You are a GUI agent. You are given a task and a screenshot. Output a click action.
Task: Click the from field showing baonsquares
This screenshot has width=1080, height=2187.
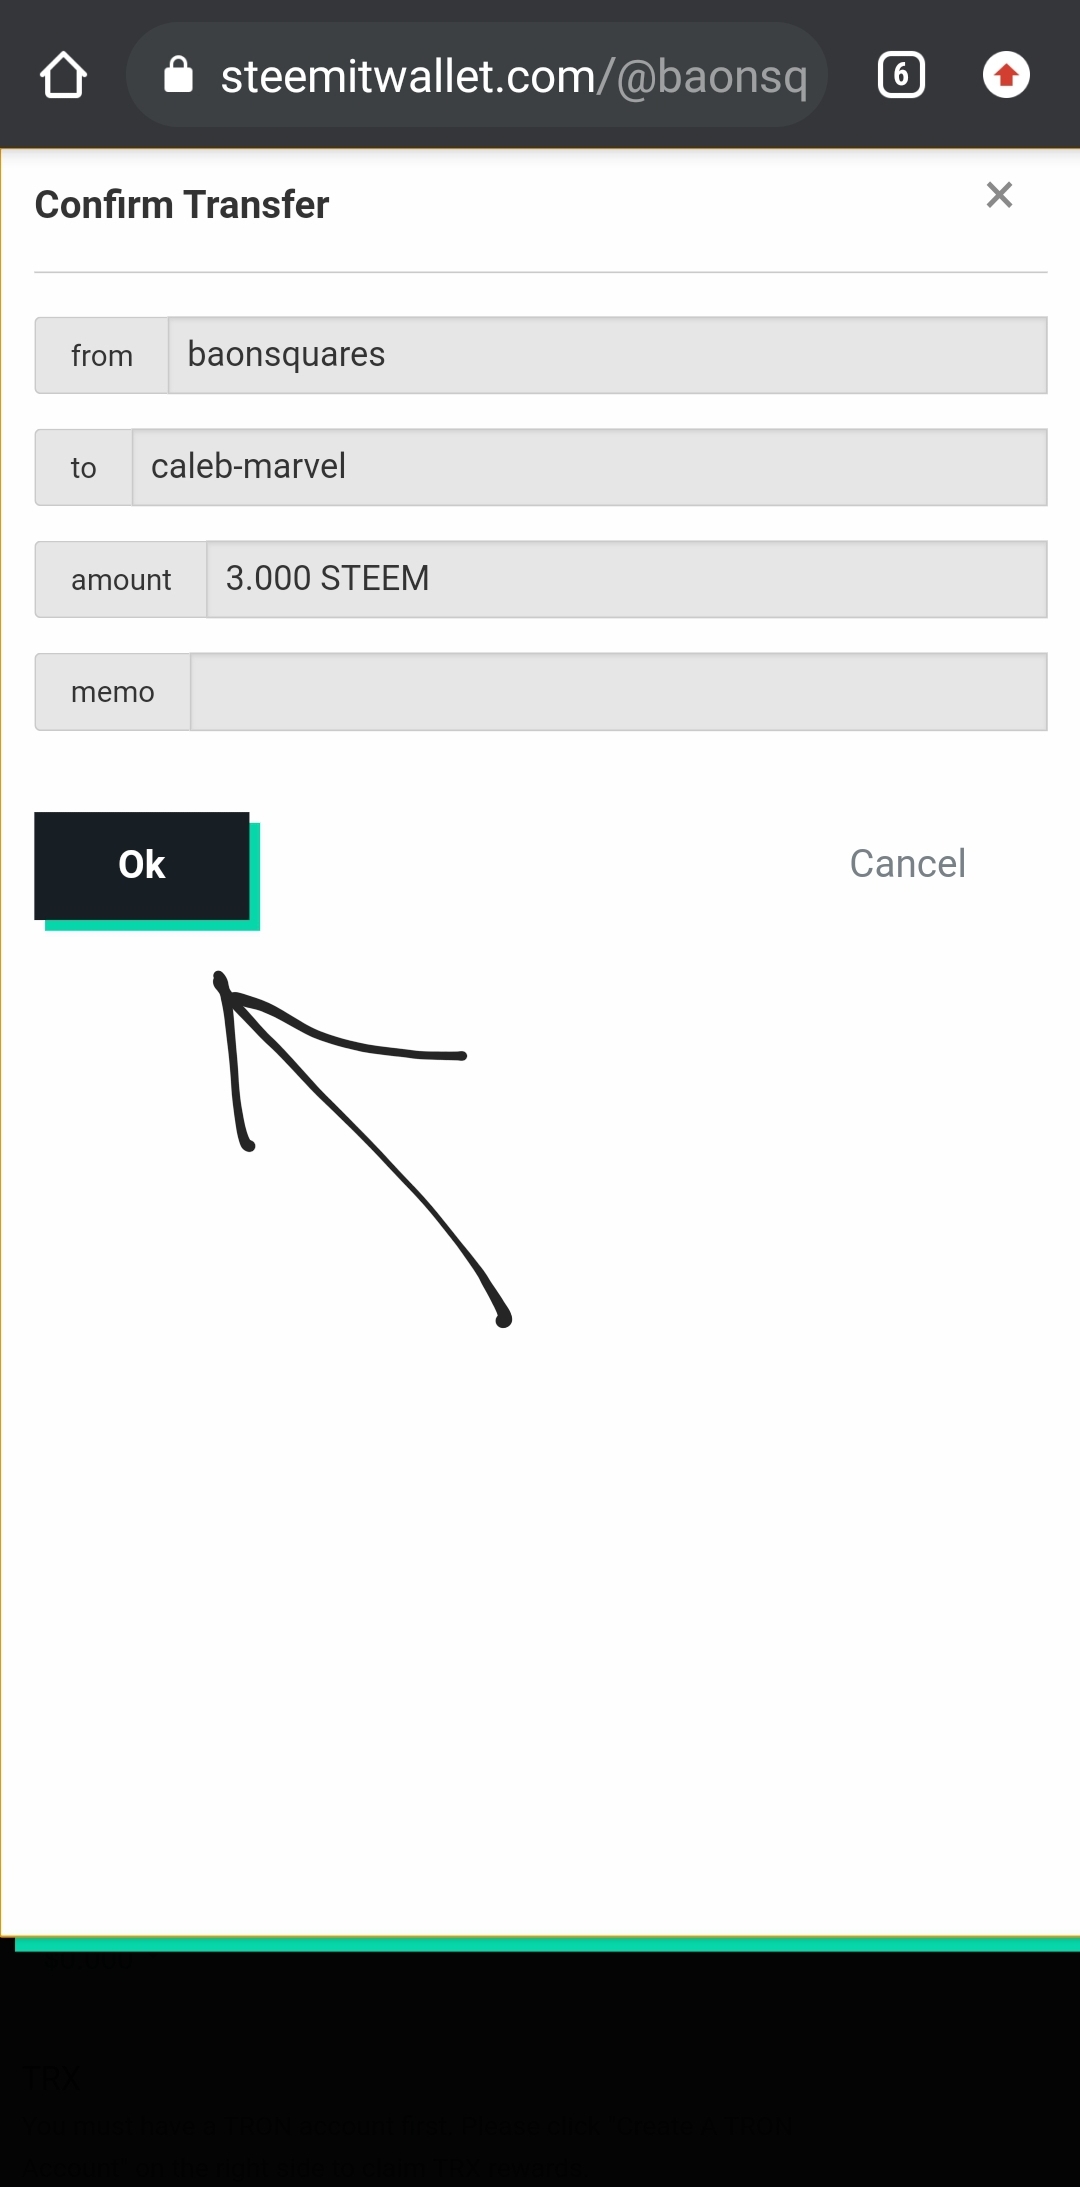click(608, 355)
